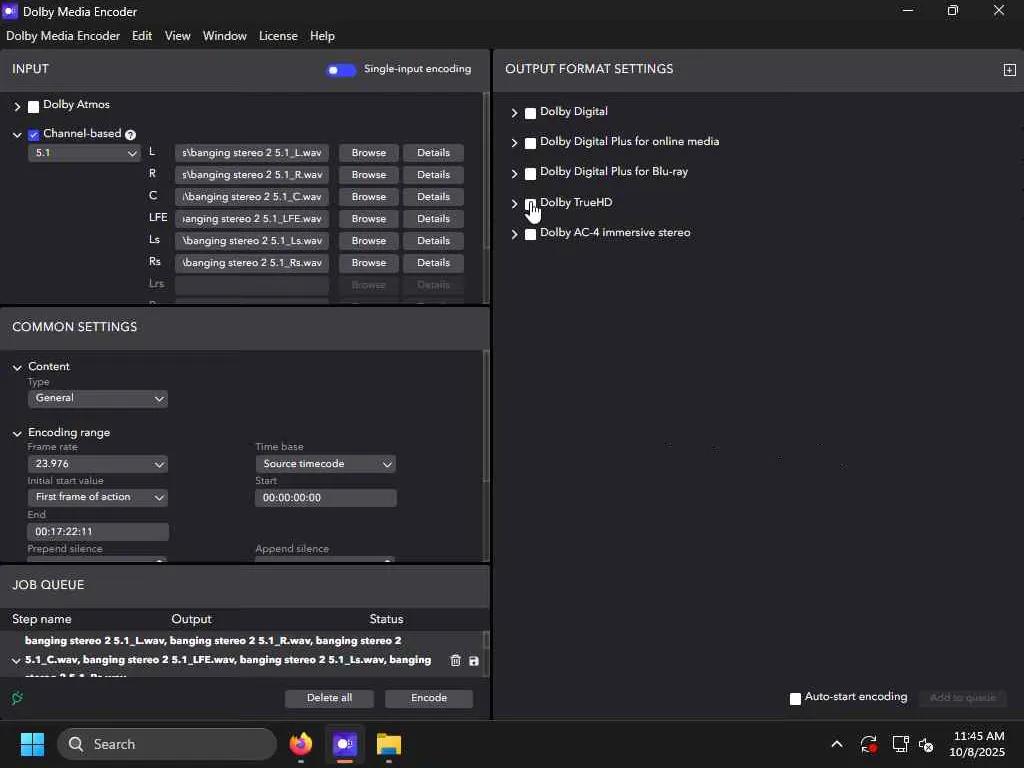Click the End timecode field
Screen dimensions: 1024x768
pyautogui.click(x=98, y=532)
